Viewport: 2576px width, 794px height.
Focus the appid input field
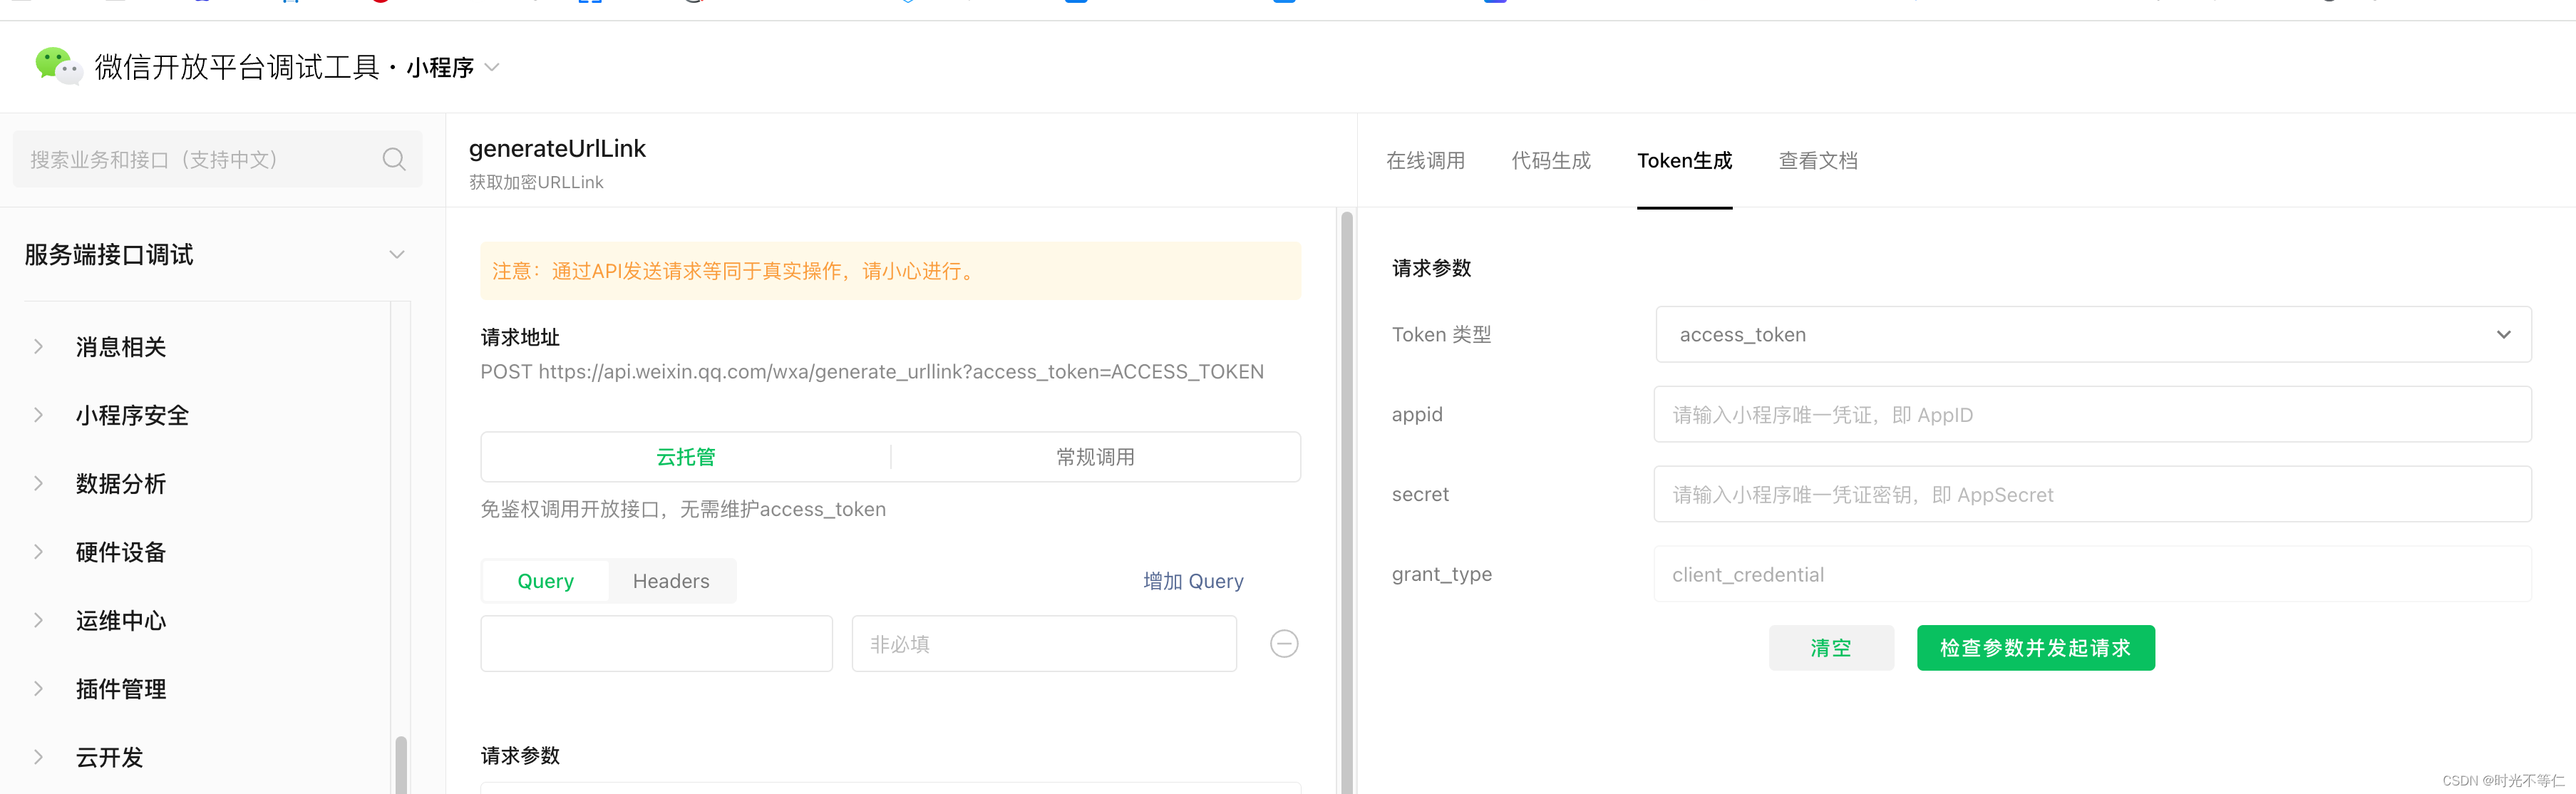(x=2092, y=415)
